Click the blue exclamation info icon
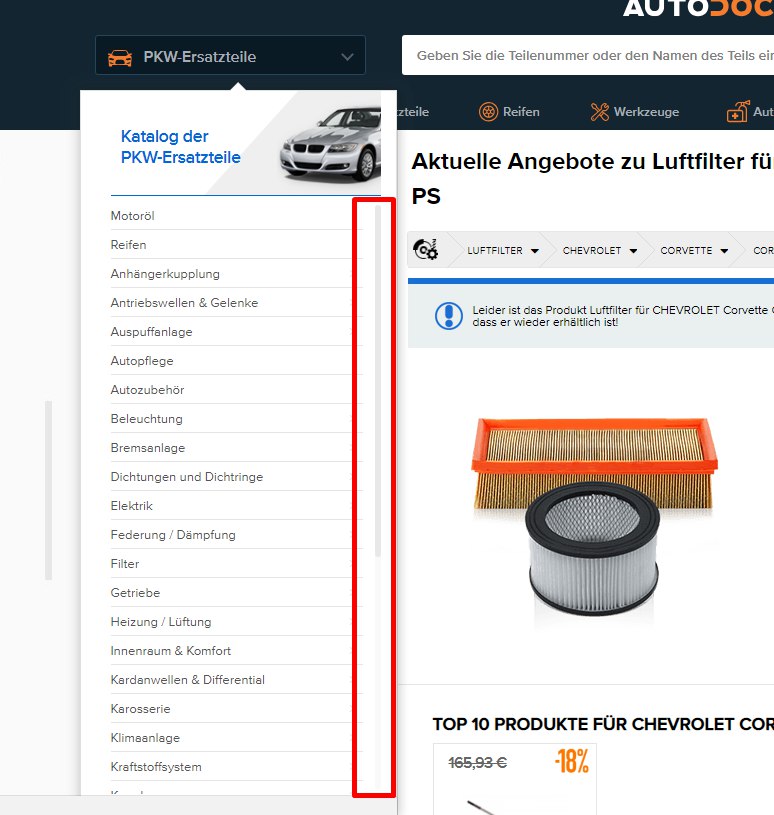Image resolution: width=774 pixels, height=815 pixels. tap(449, 316)
